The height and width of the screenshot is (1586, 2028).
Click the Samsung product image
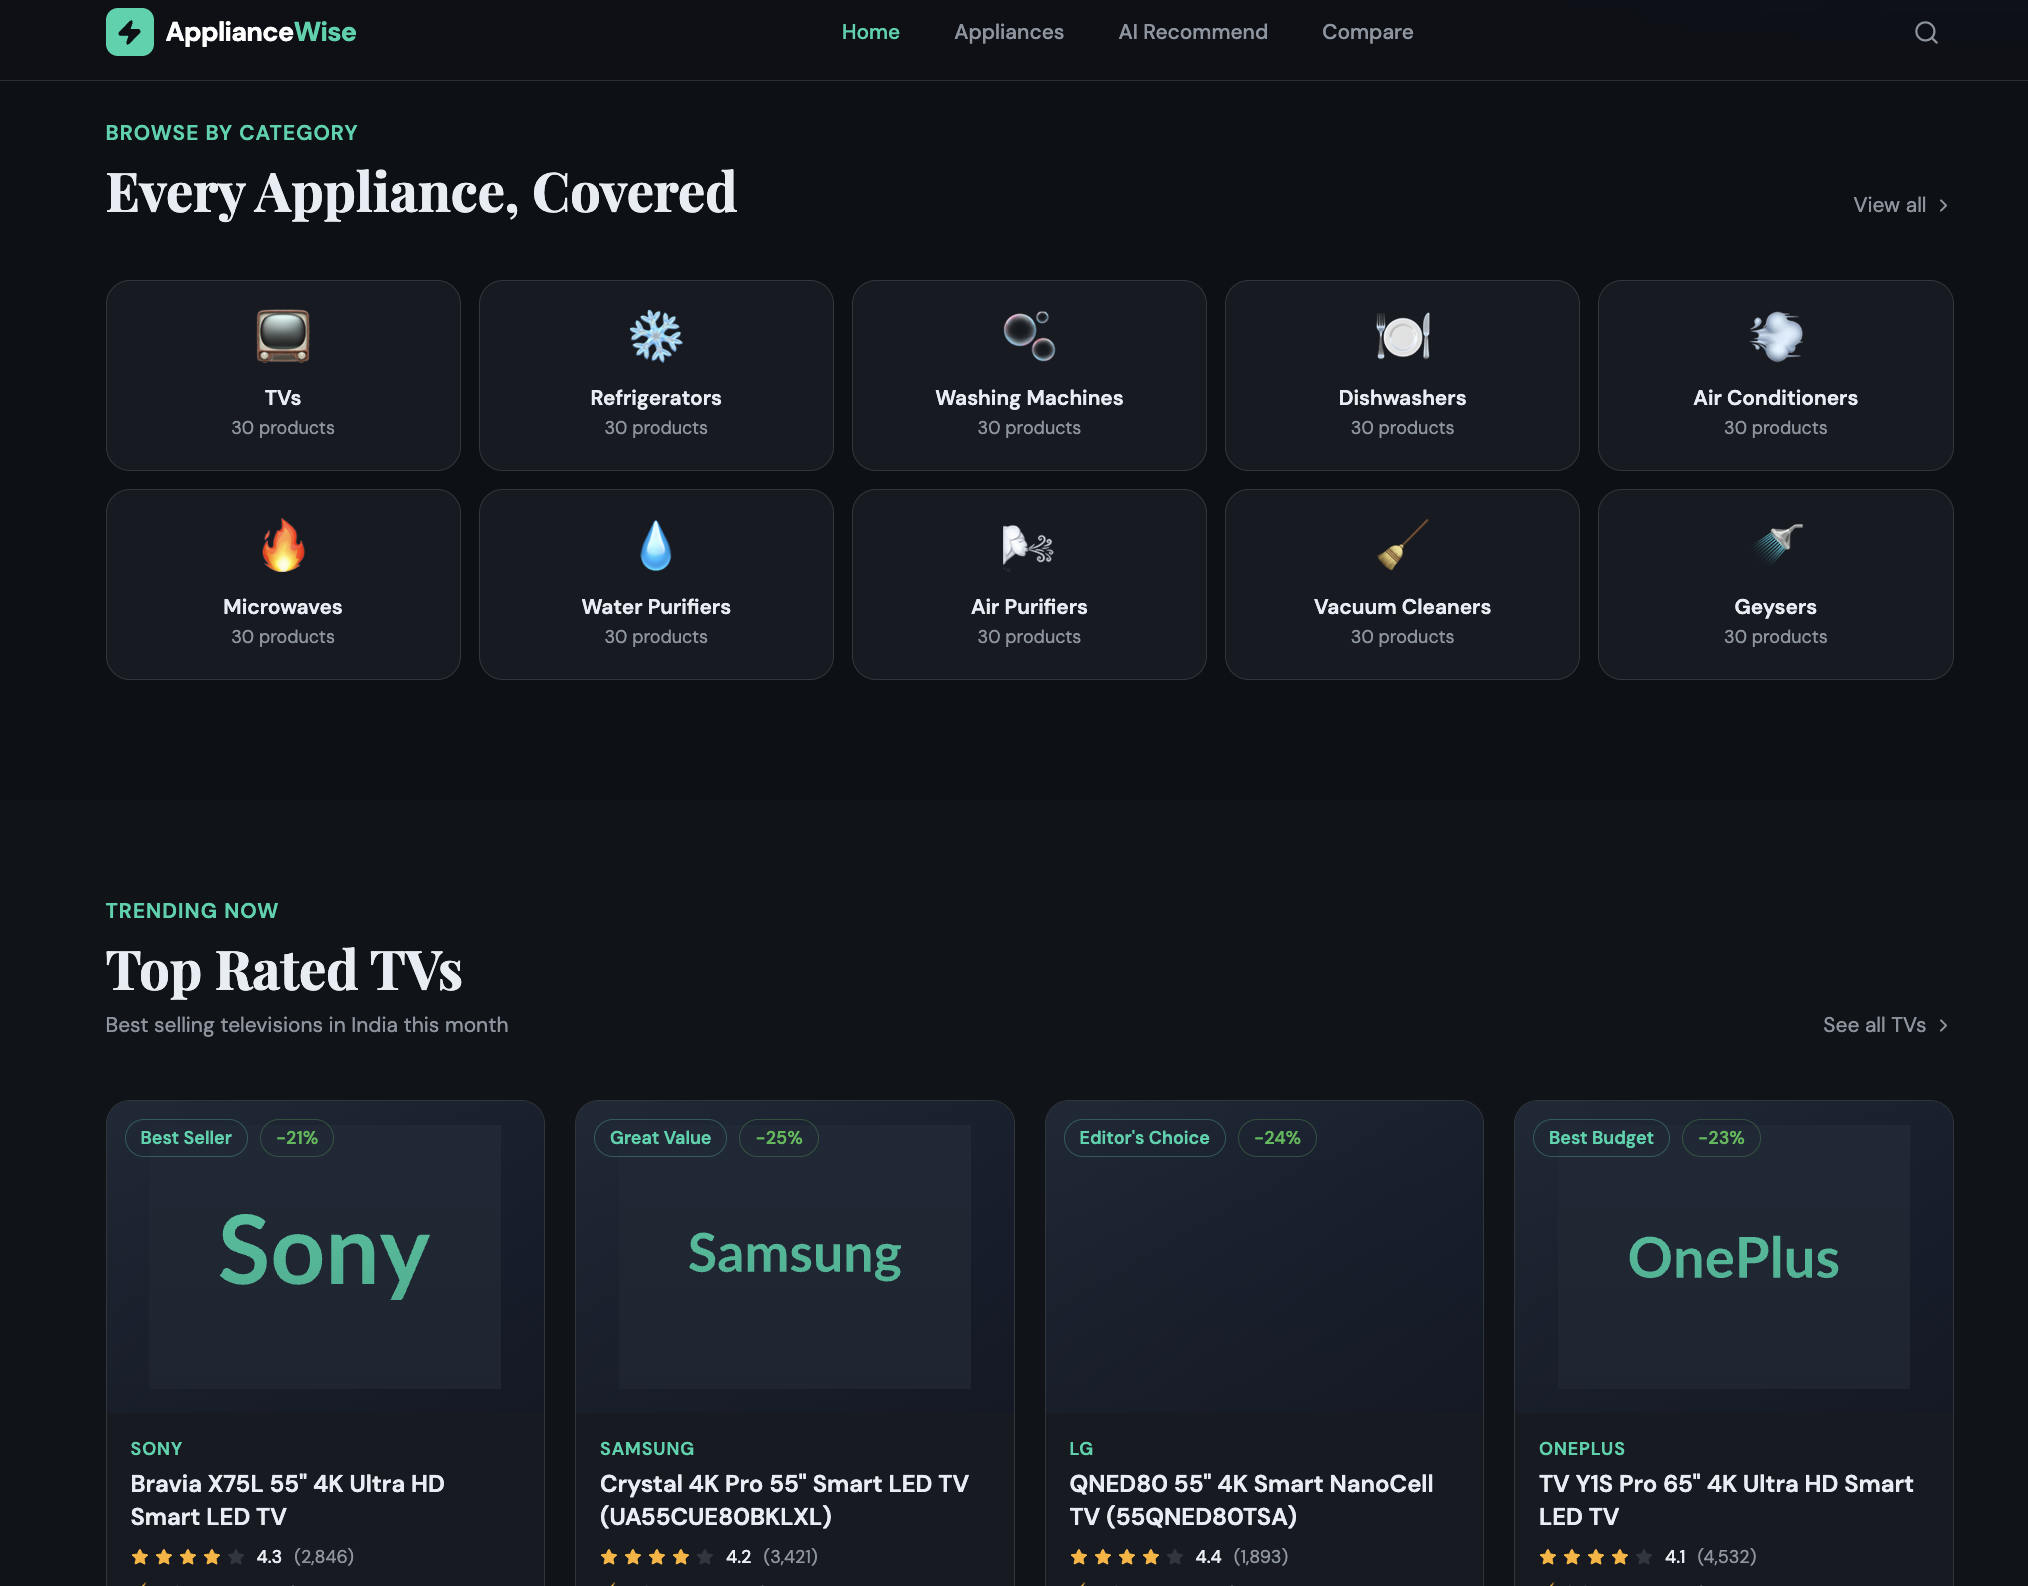click(795, 1256)
